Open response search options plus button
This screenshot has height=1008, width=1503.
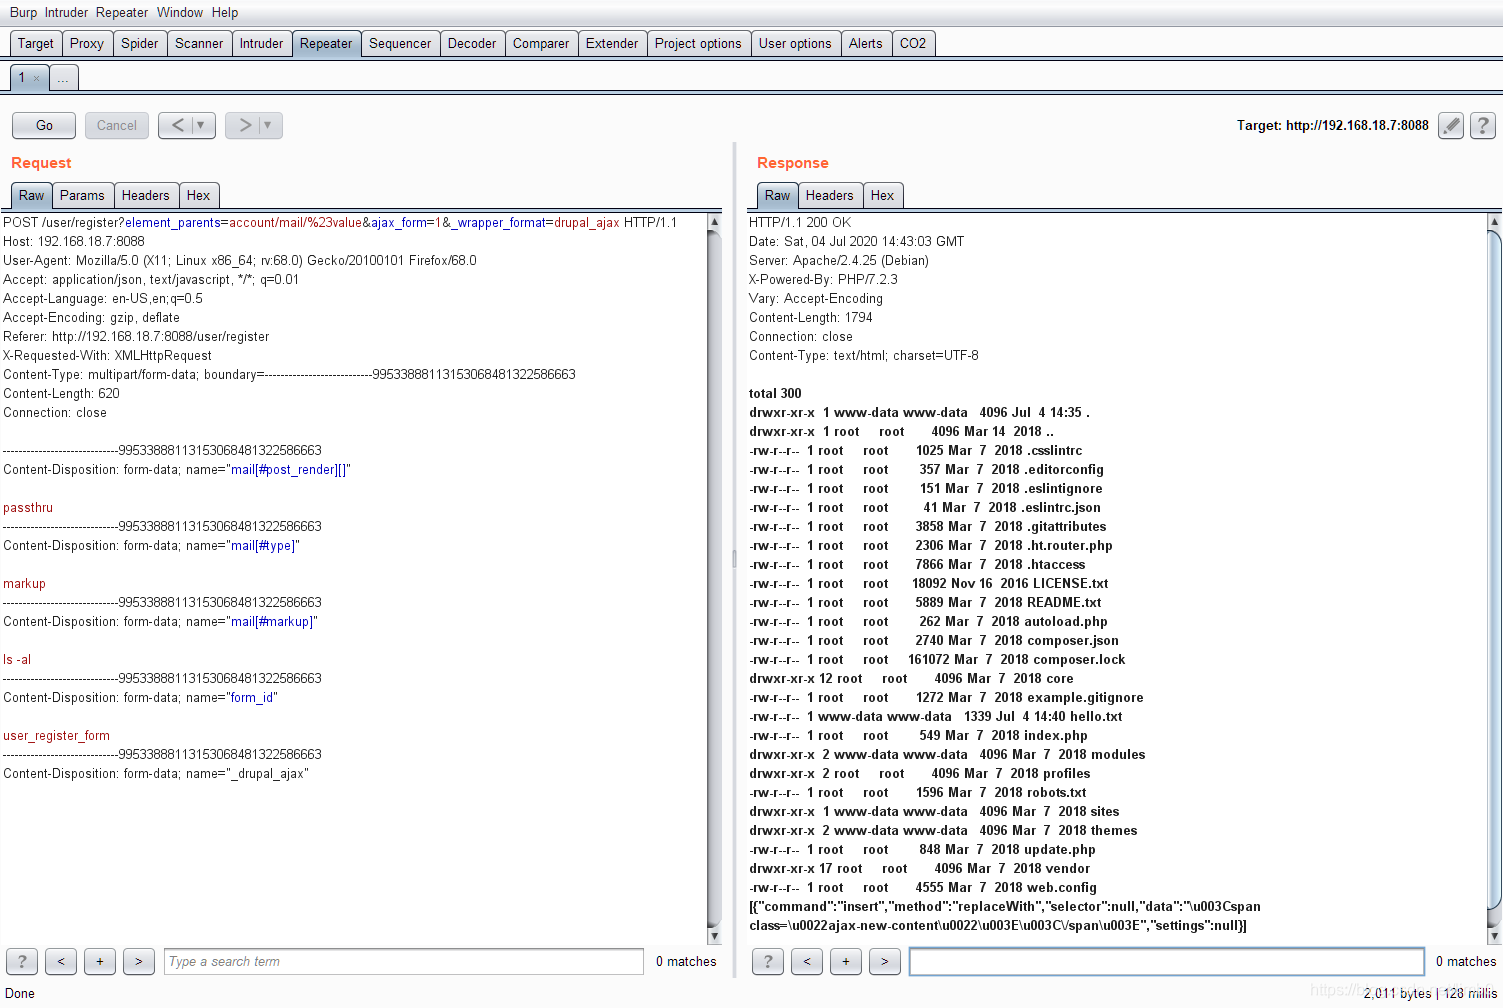click(x=846, y=961)
